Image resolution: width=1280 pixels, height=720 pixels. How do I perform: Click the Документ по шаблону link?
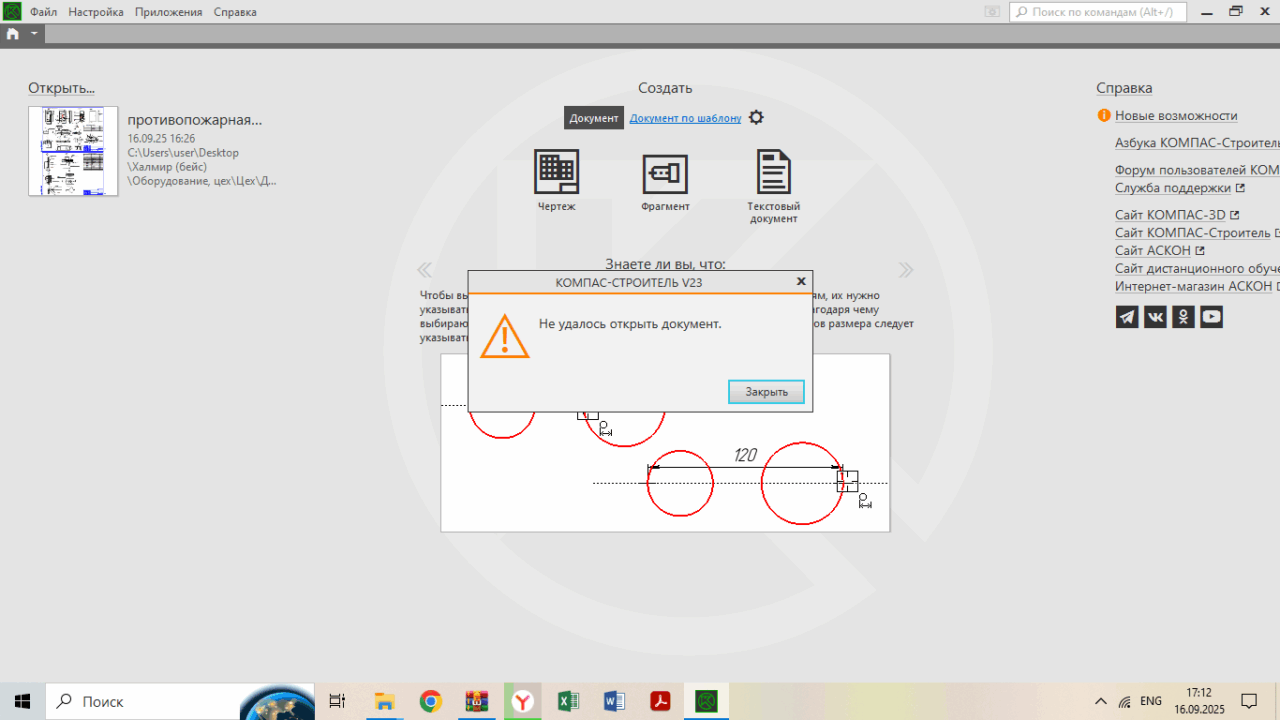click(685, 118)
